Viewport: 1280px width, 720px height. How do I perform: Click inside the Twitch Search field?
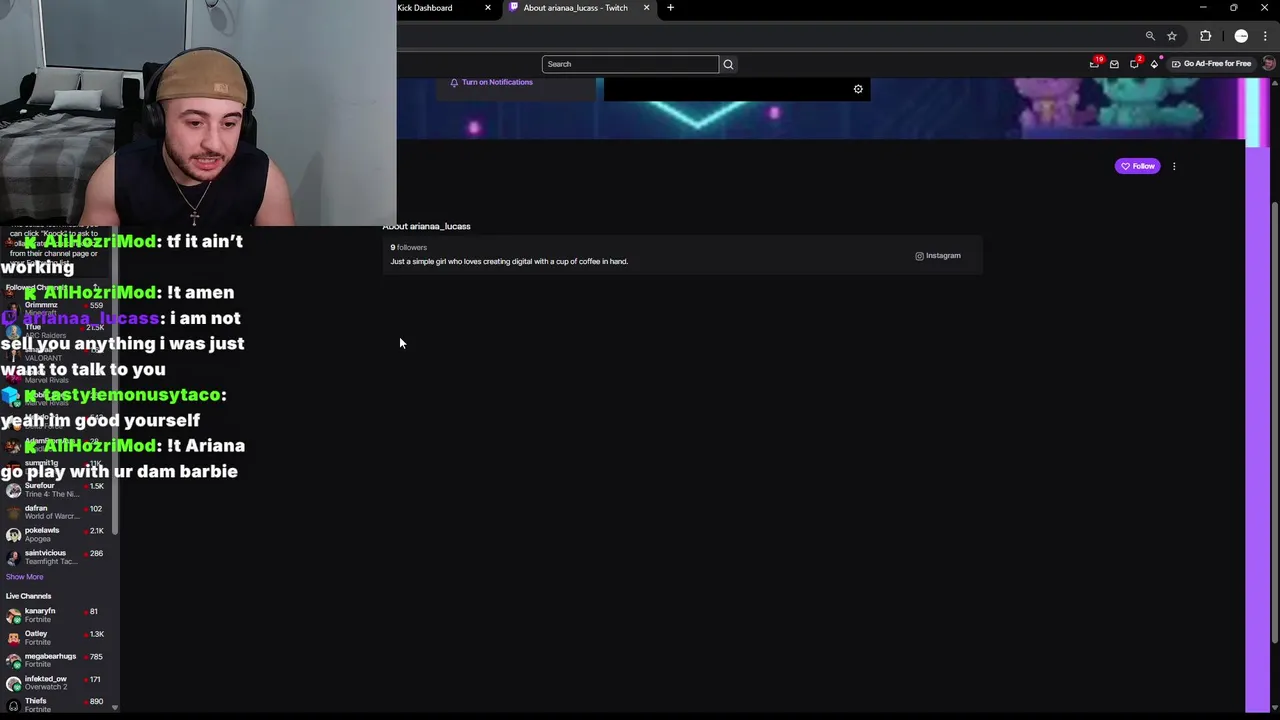(630, 64)
